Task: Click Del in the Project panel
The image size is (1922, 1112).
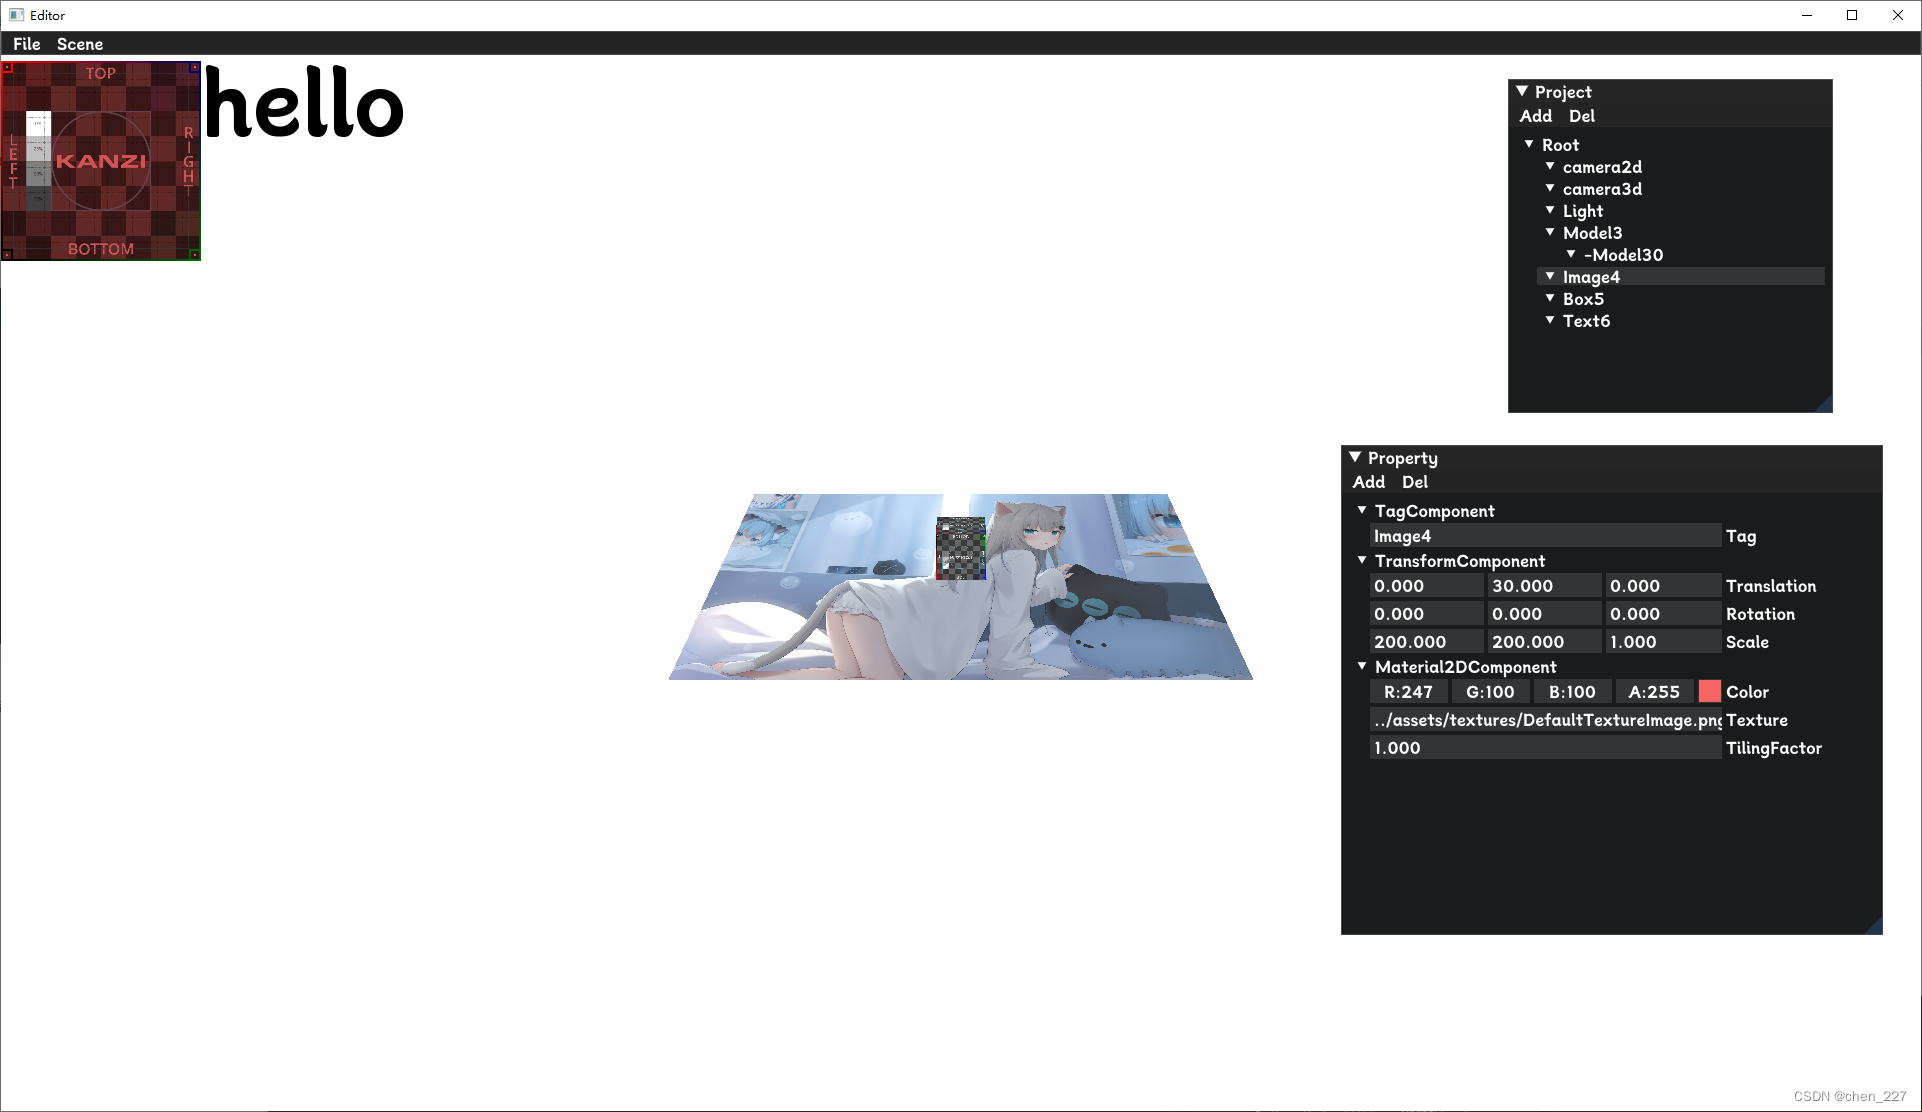Action: tap(1582, 116)
